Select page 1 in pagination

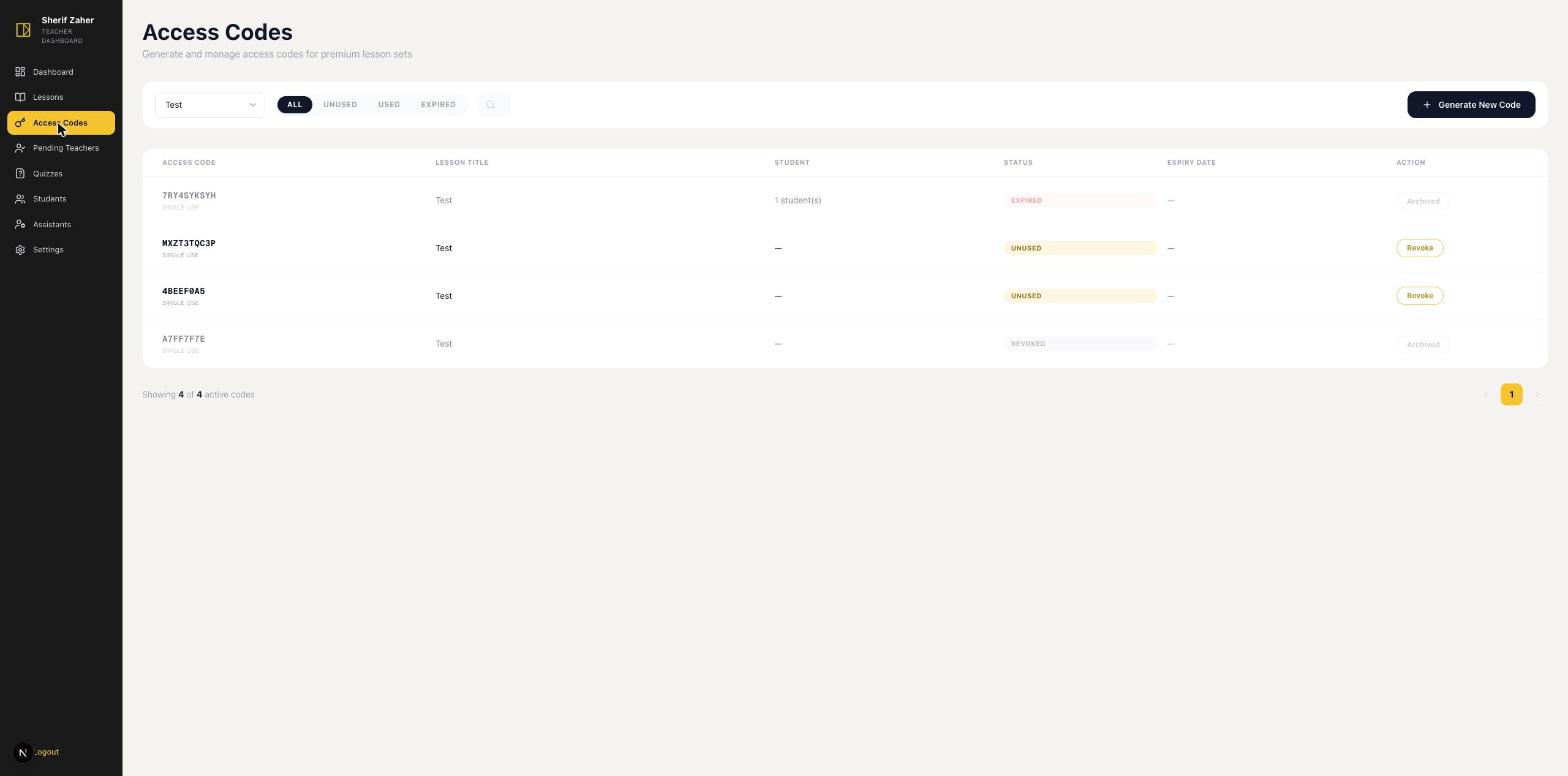point(1511,395)
